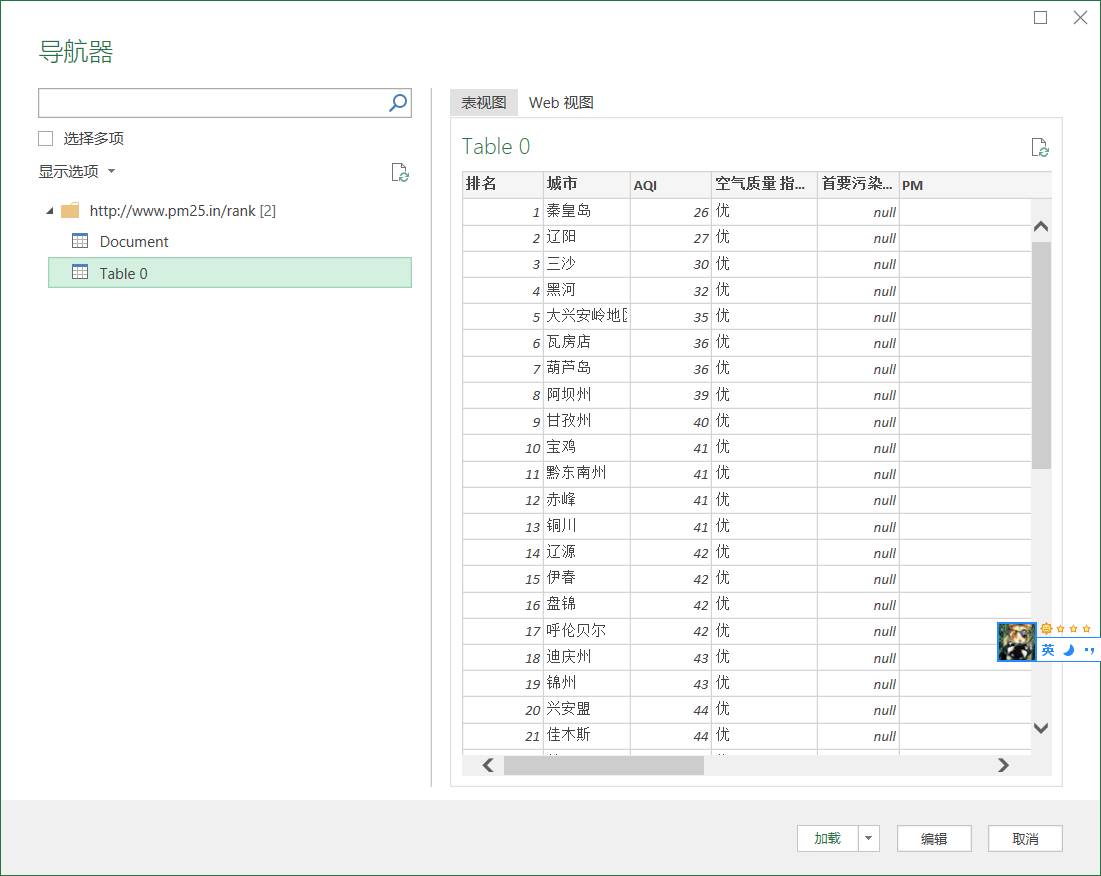The height and width of the screenshot is (876, 1101).
Task: Click the horizontal scrollbar thumb
Action: click(x=604, y=765)
